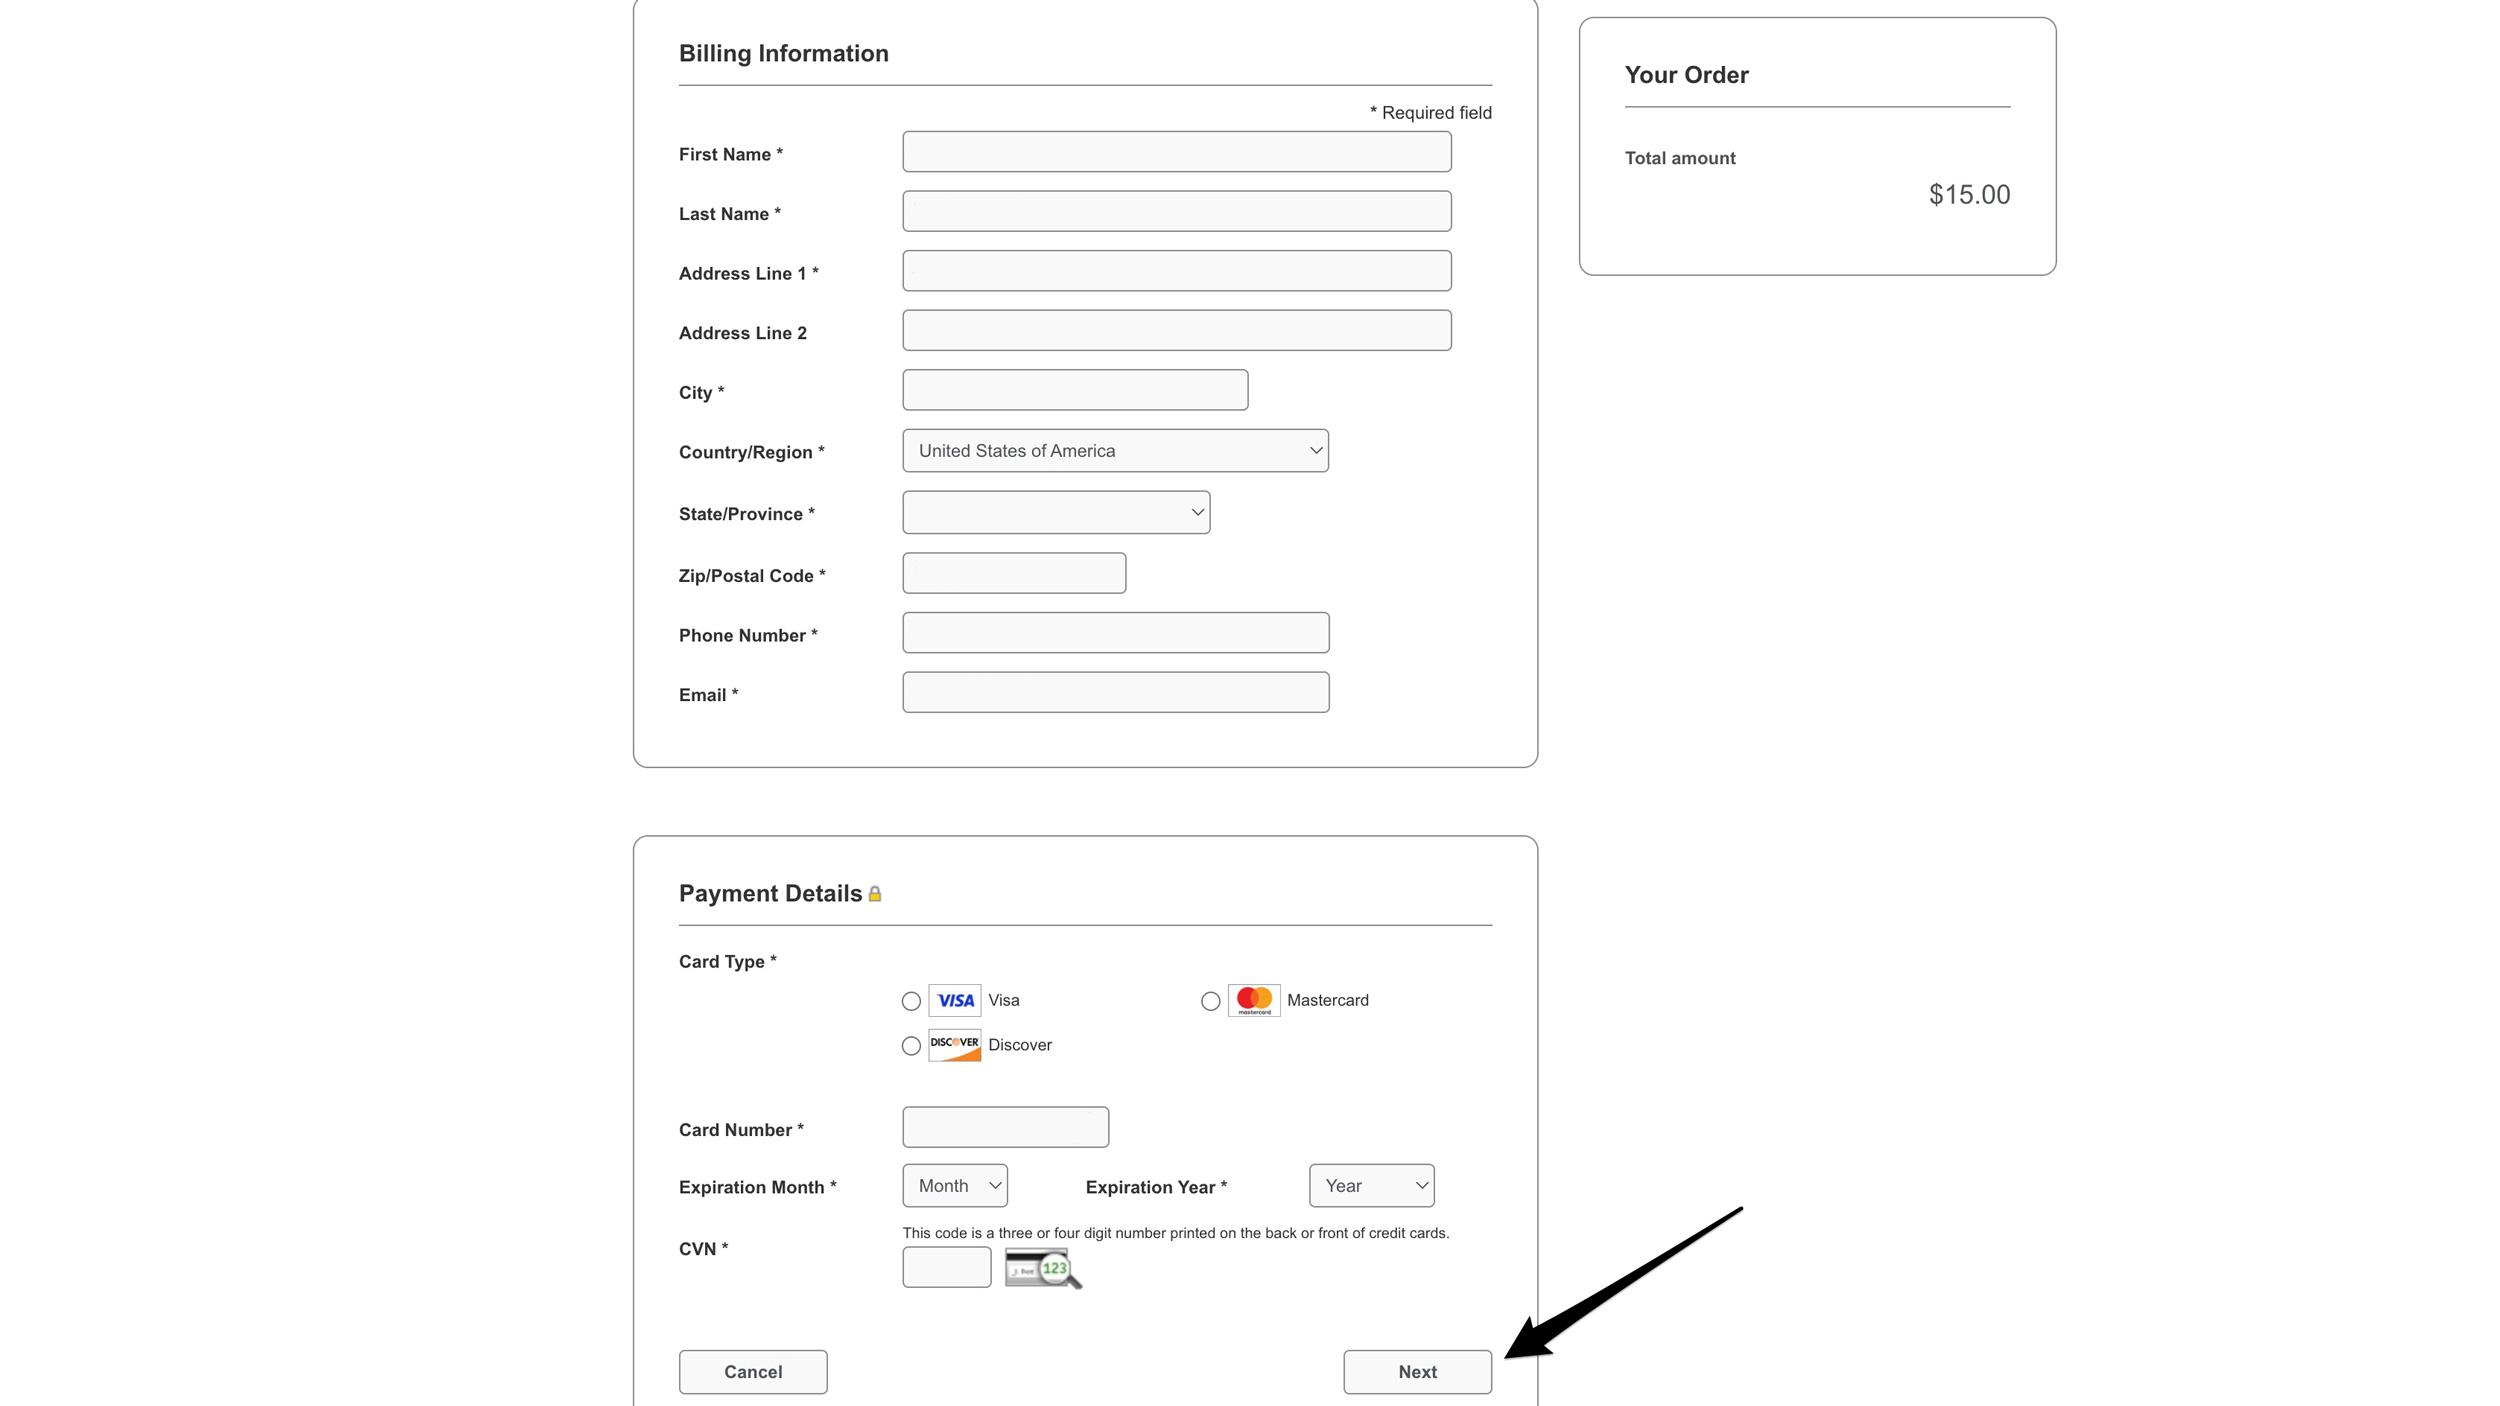Click the CVN input box
This screenshot has width=2500, height=1406.
[946, 1265]
